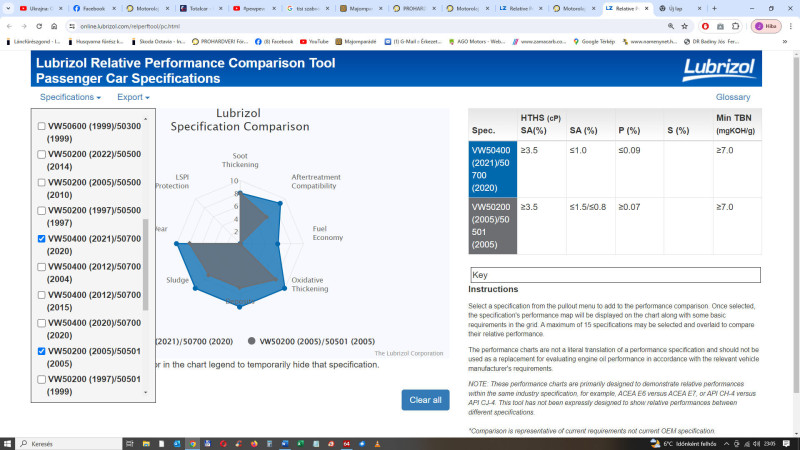Open a new browser tab with plus icon
Screen dimensions: 800x450
click(x=714, y=8)
